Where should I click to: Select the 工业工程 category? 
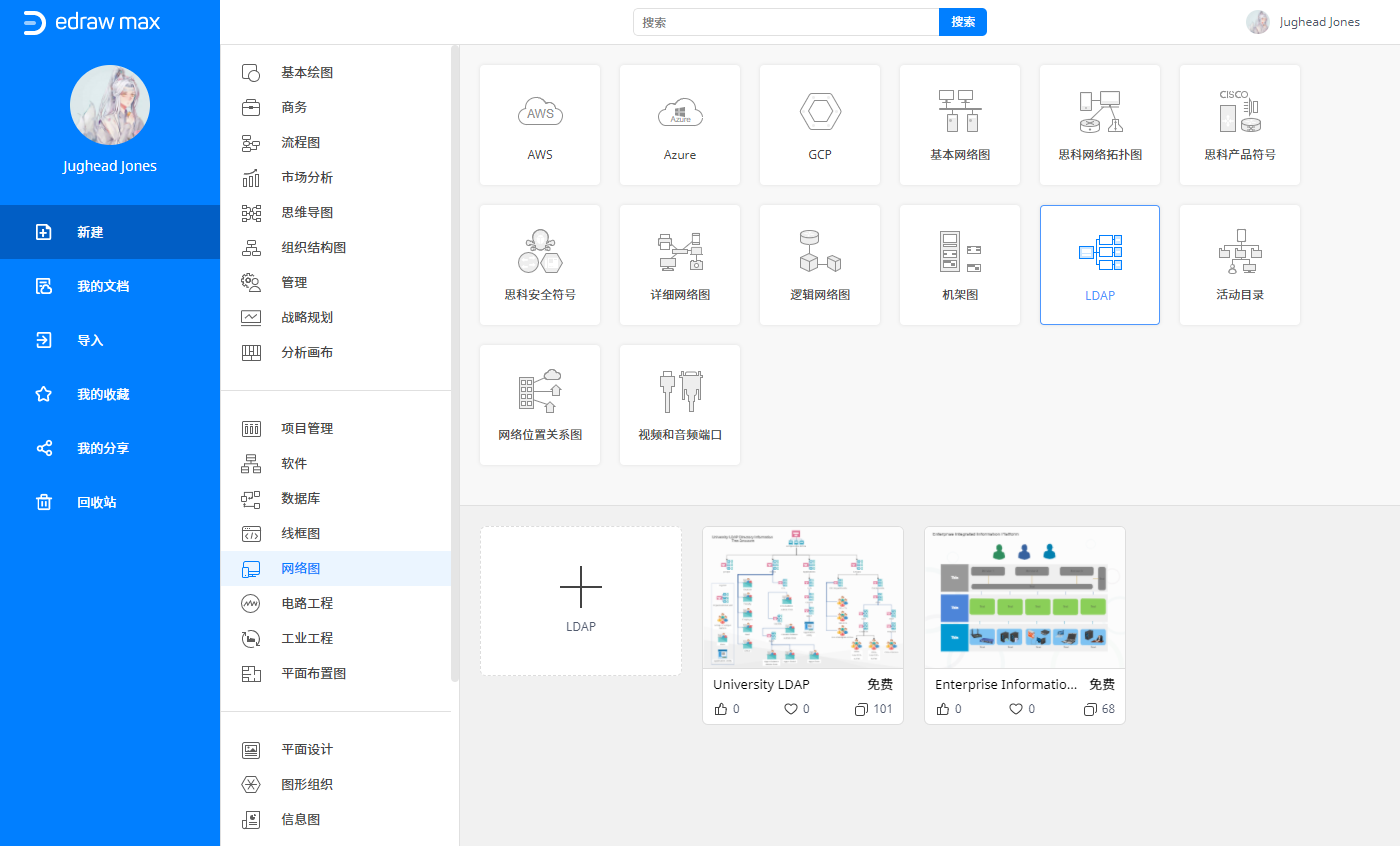tap(335, 639)
